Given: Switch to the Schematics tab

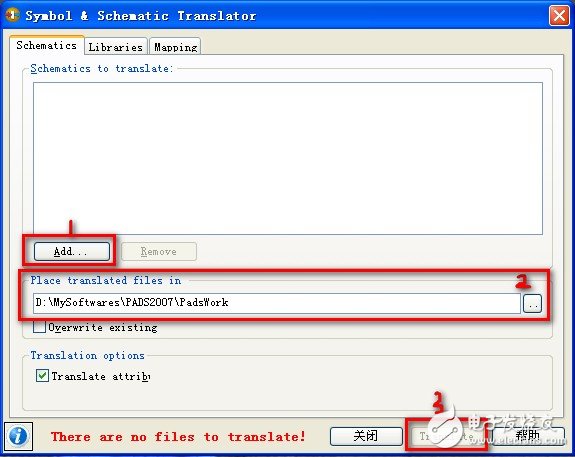Looking at the screenshot, I should [x=47, y=45].
